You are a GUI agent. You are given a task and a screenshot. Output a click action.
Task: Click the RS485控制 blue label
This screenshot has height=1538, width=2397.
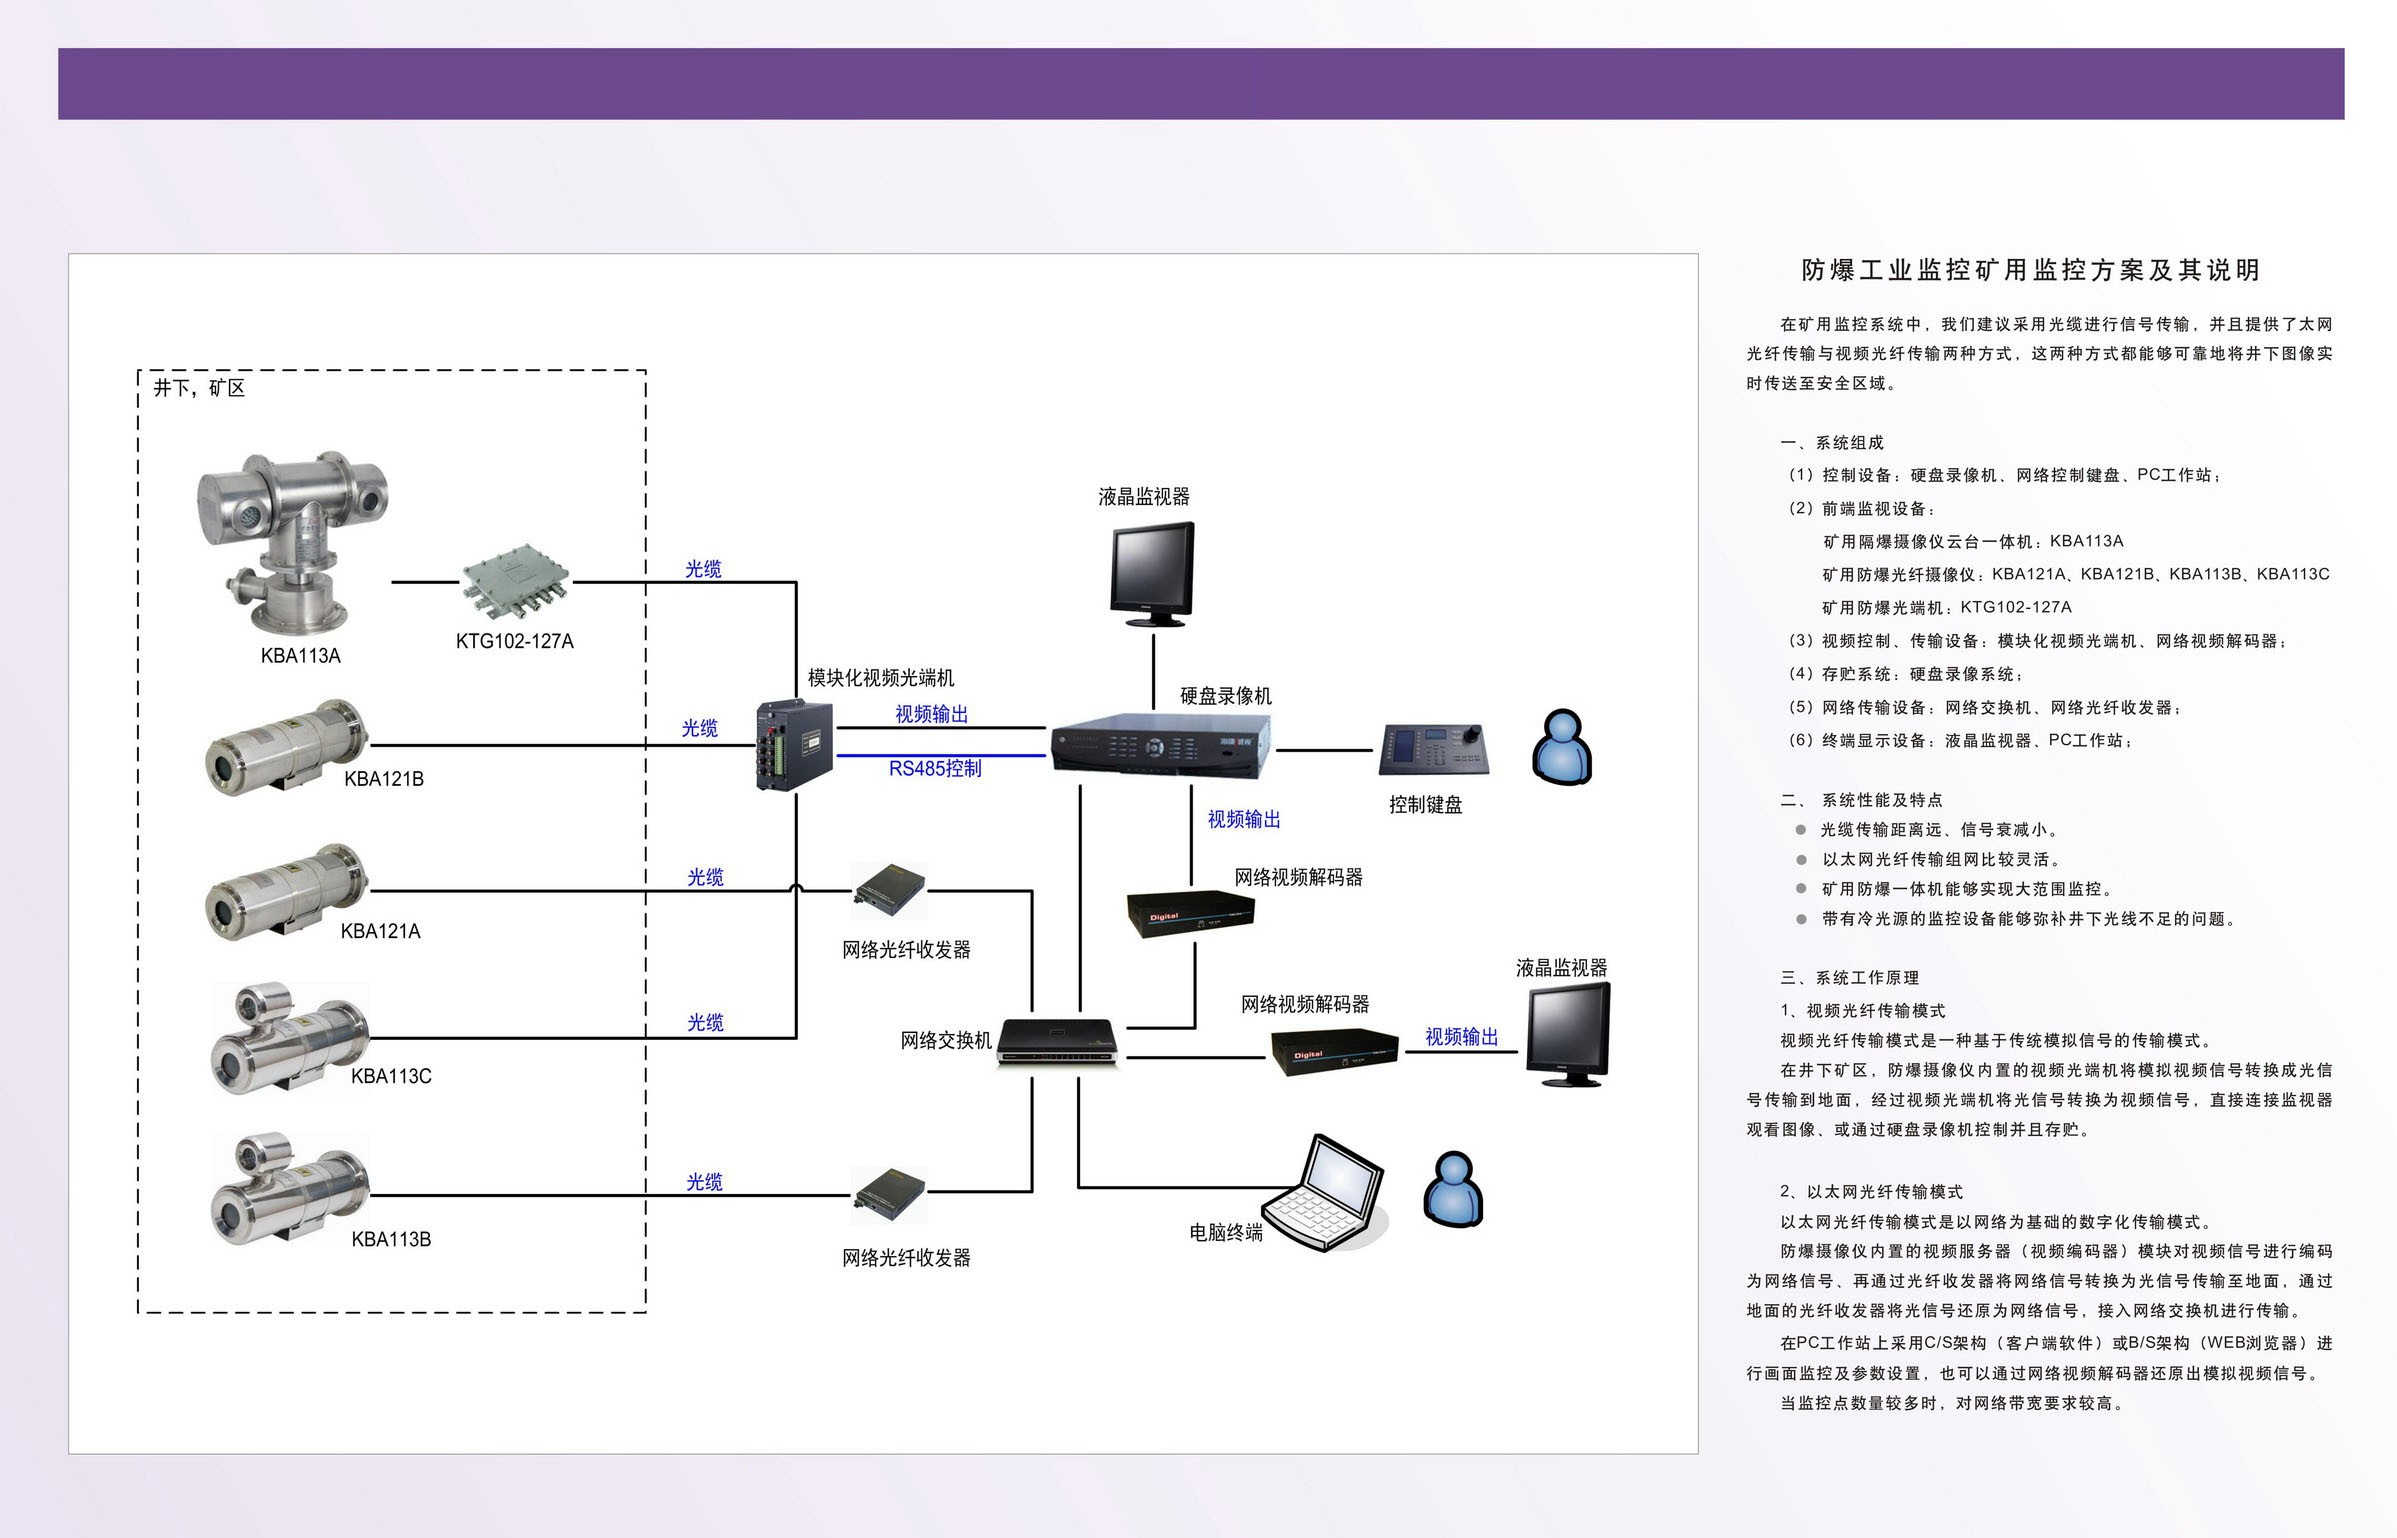click(x=935, y=769)
